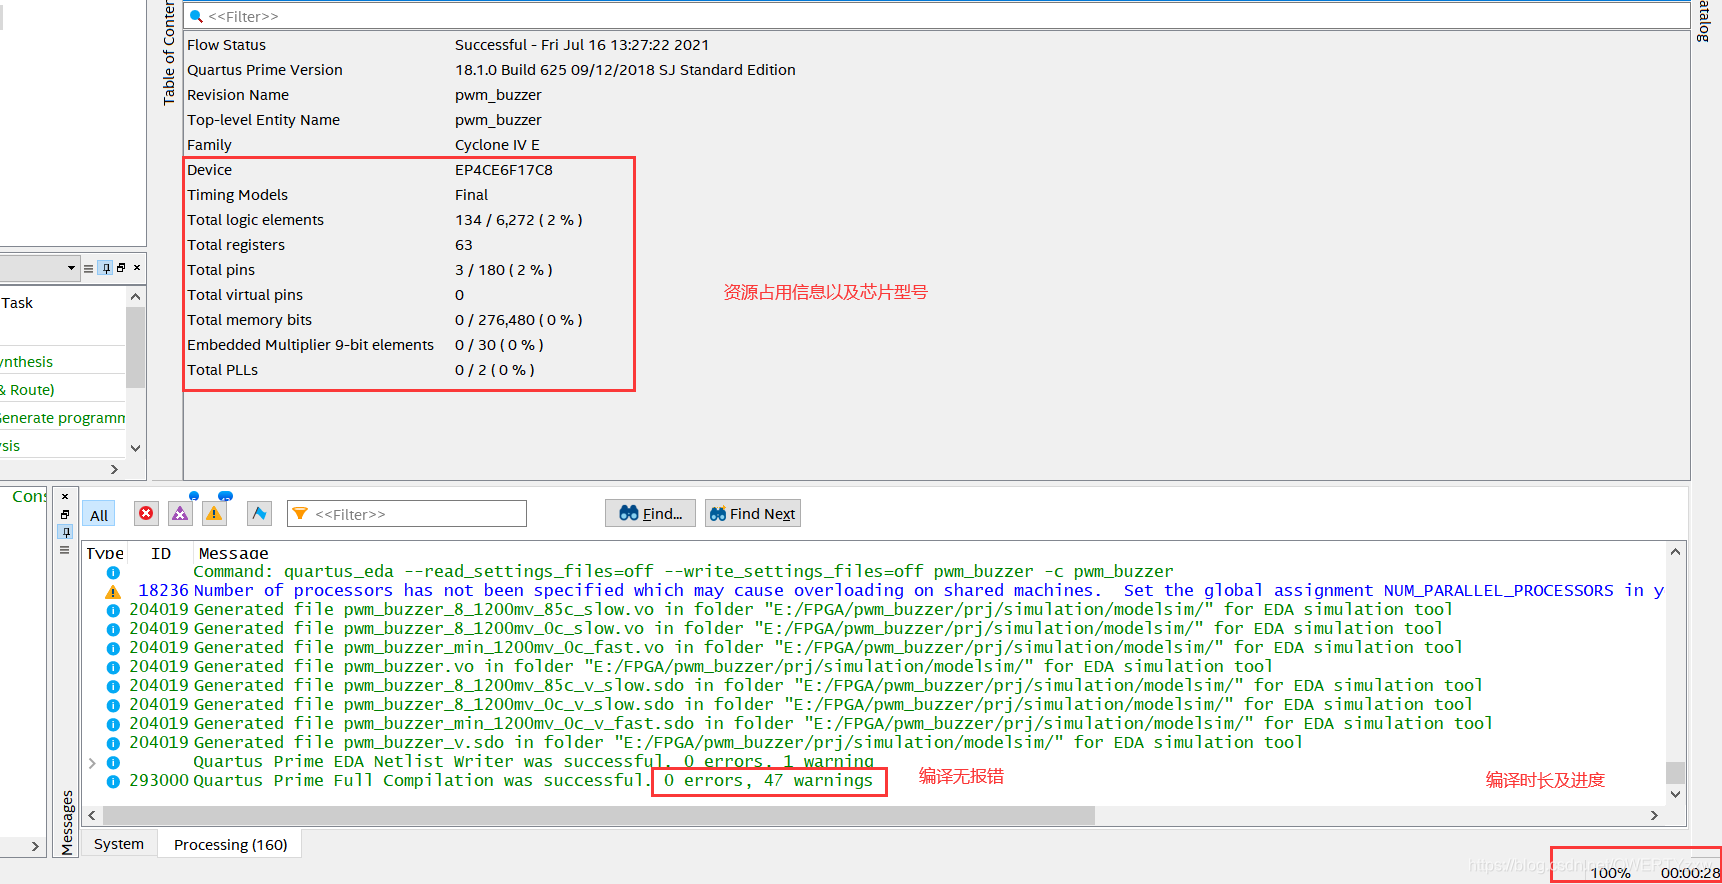Viewport: 1722px width, 884px height.
Task: Open the Table of Contents side tab
Action: click(168, 52)
